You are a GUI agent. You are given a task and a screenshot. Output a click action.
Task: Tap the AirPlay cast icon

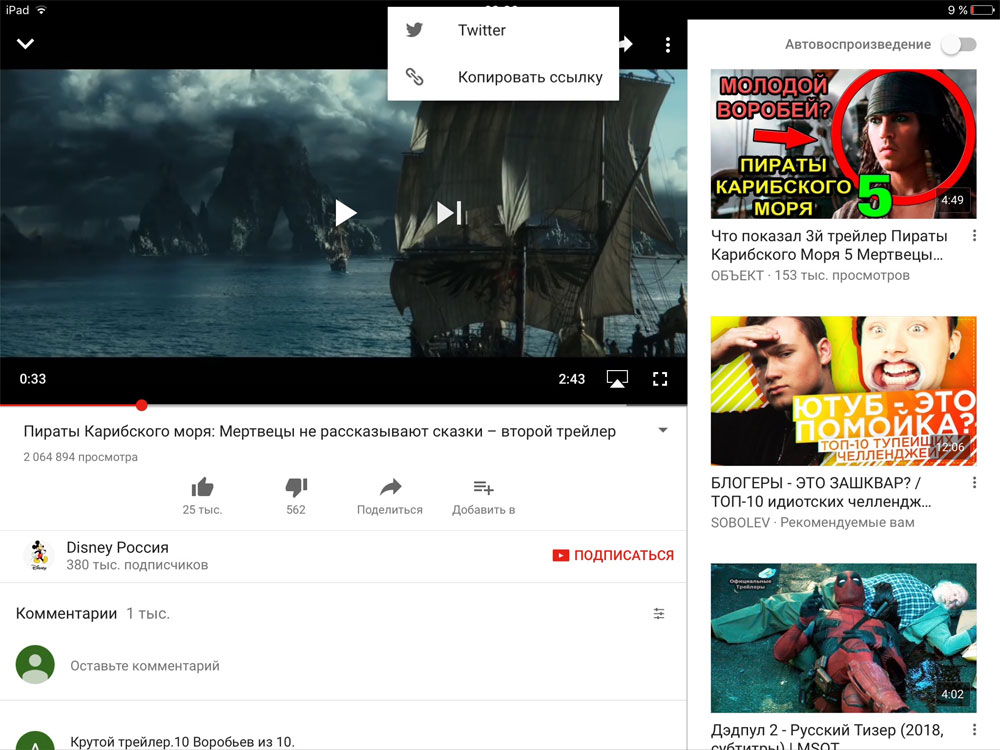pyautogui.click(x=617, y=379)
